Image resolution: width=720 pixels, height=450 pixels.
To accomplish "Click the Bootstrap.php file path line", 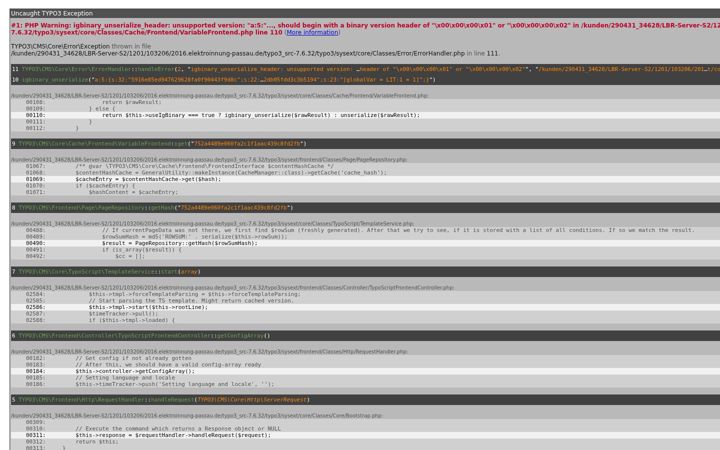I will [x=197, y=416].
